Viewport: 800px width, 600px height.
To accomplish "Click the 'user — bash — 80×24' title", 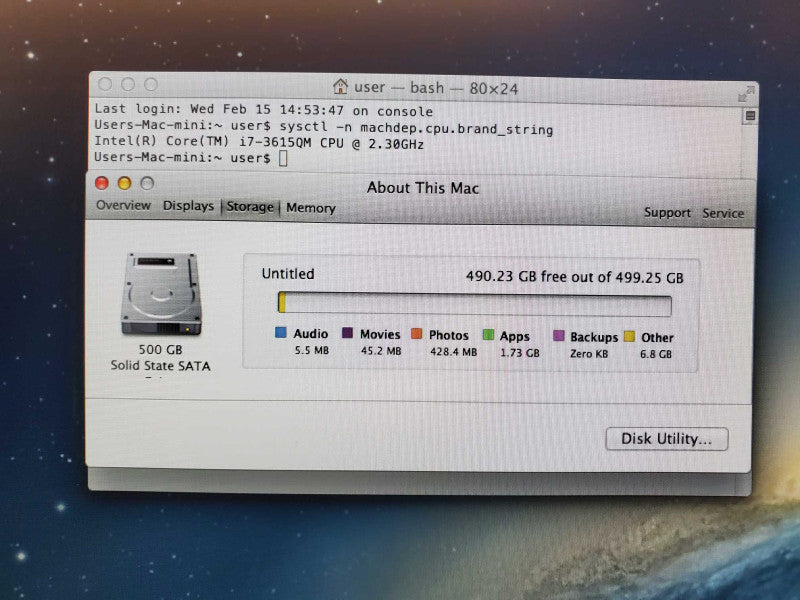I will pyautogui.click(x=436, y=88).
